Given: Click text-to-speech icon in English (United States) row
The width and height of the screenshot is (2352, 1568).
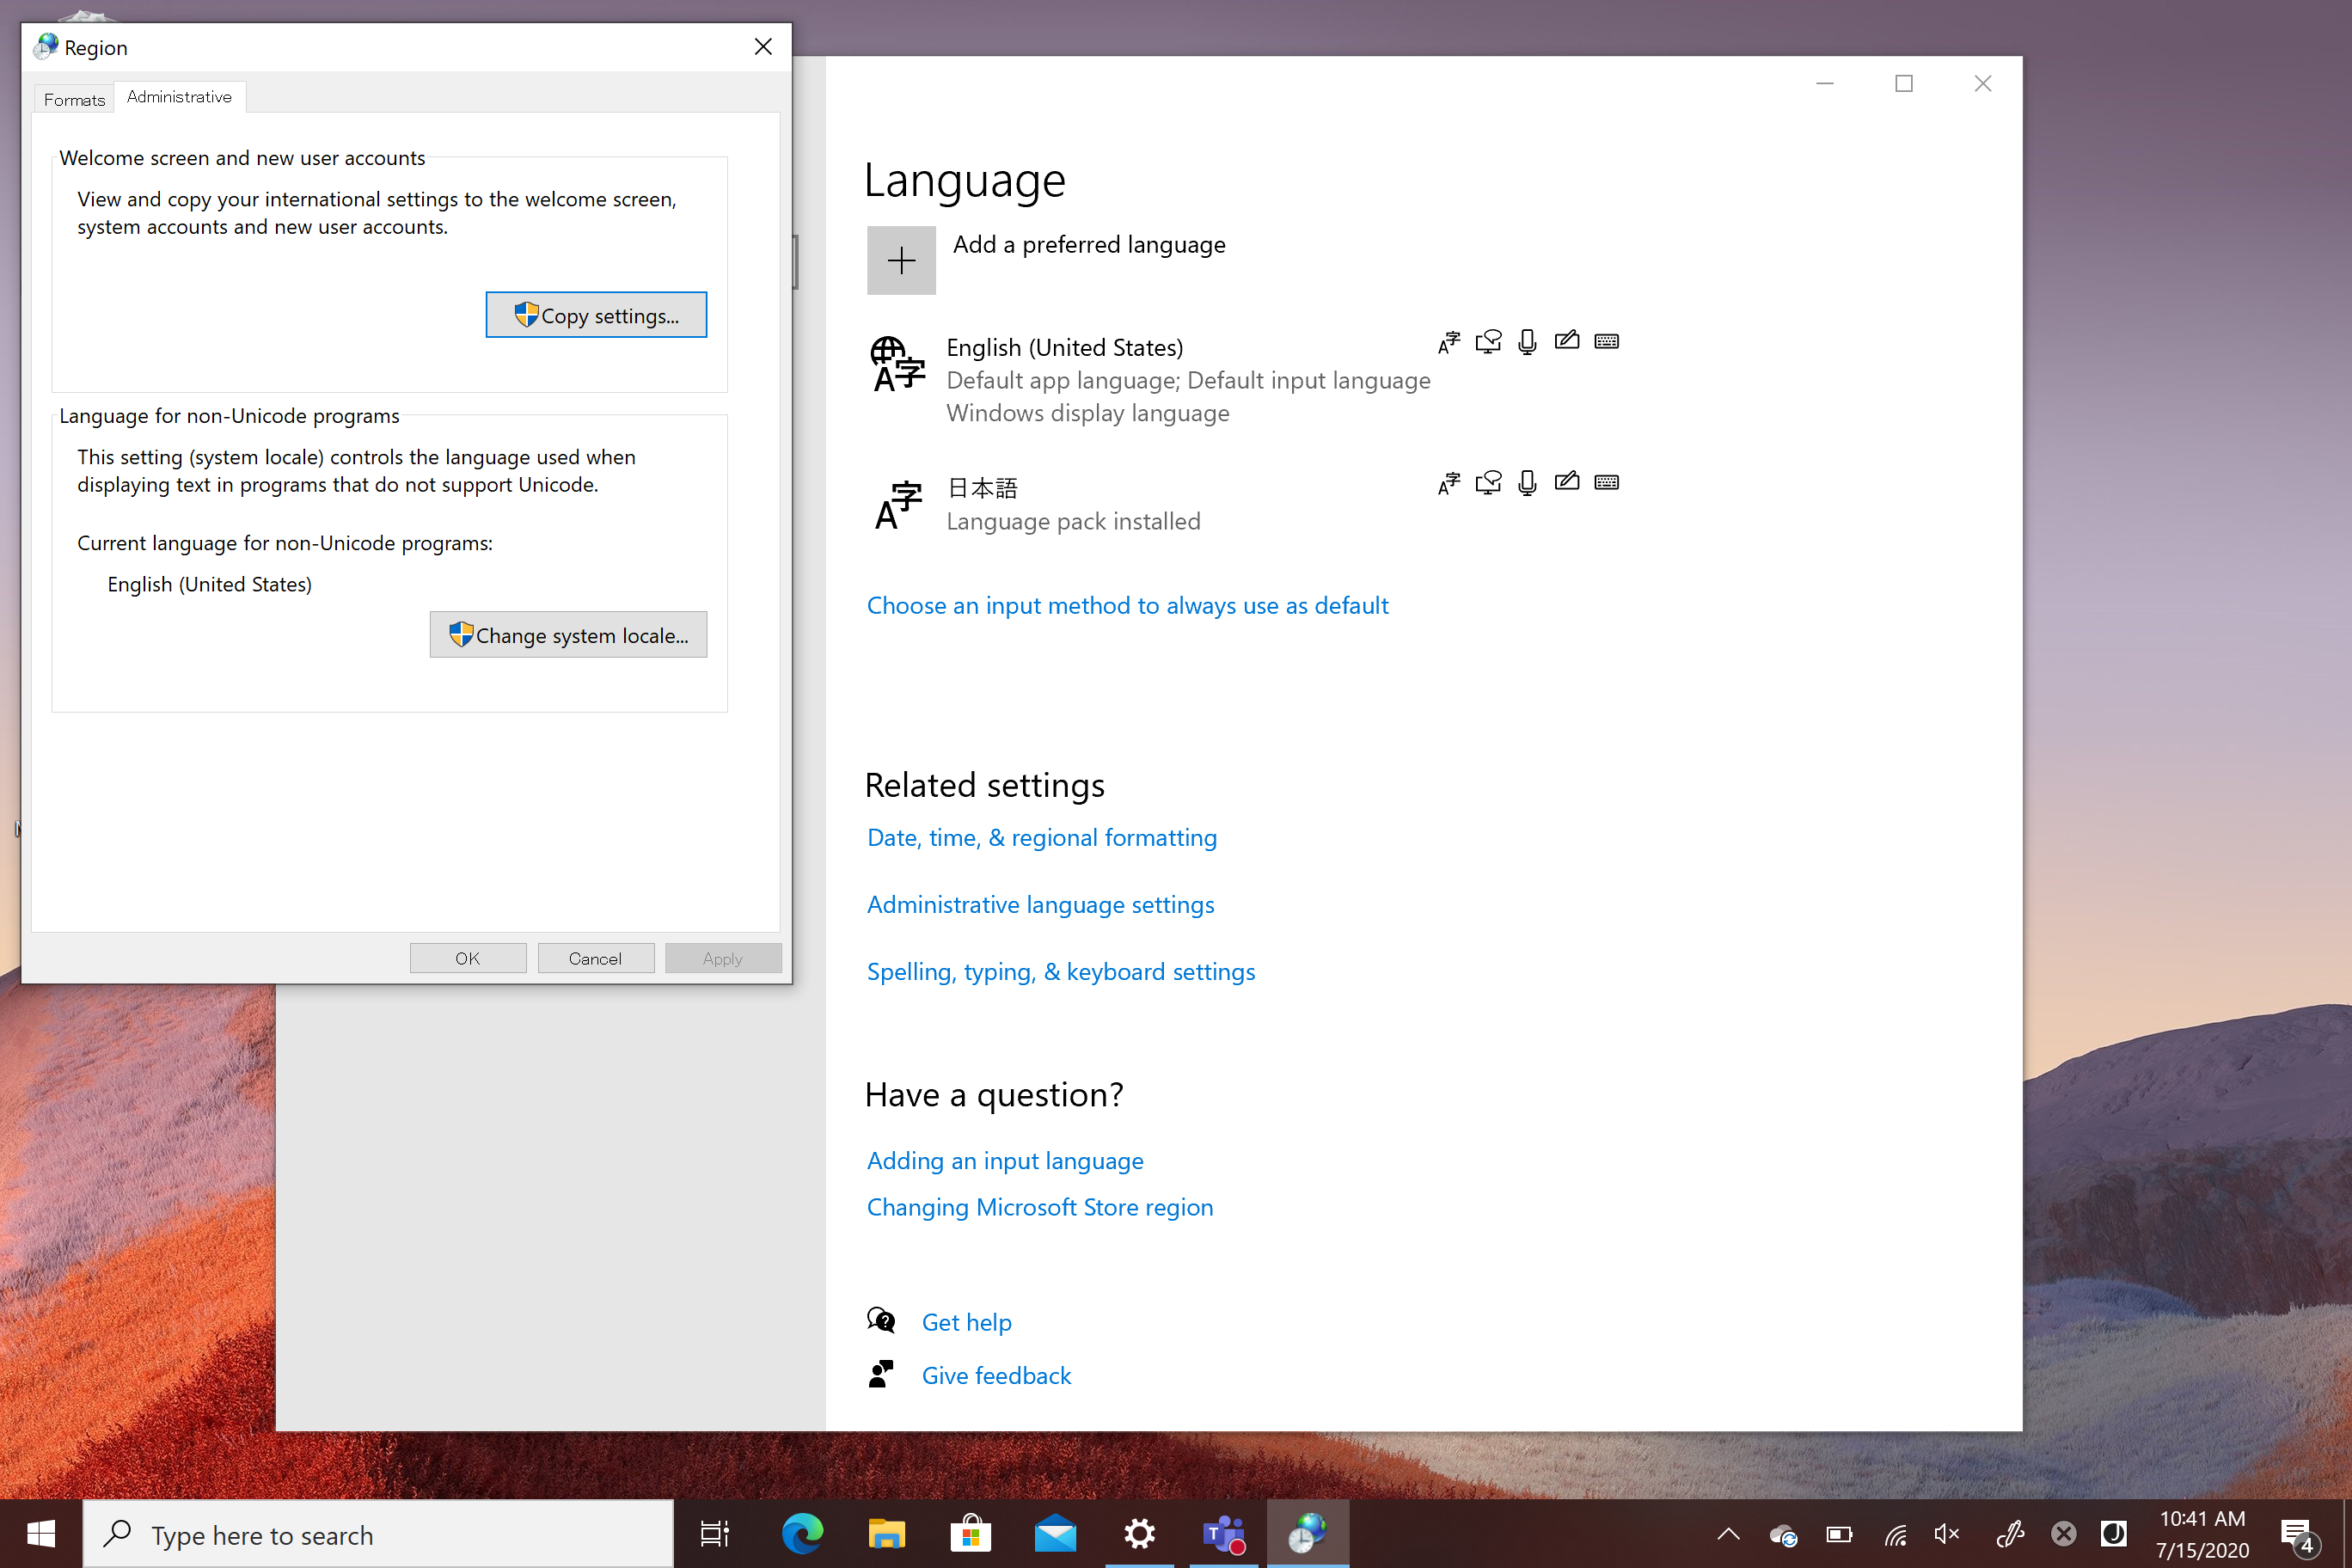Looking at the screenshot, I should 1488,342.
